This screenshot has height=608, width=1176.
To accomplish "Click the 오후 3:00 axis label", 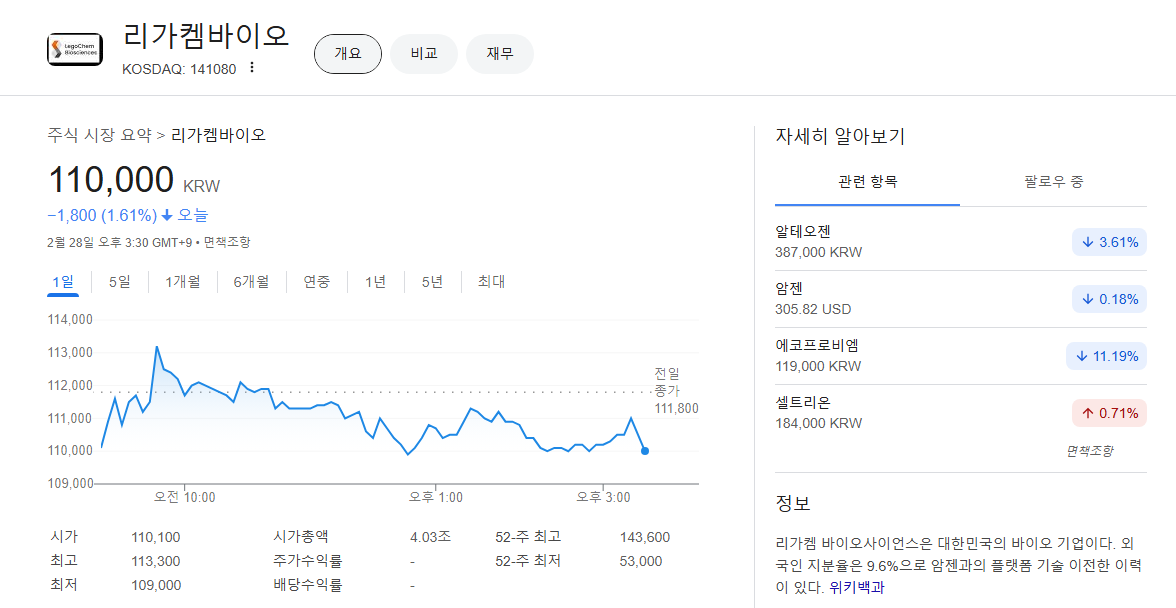I will click(603, 497).
